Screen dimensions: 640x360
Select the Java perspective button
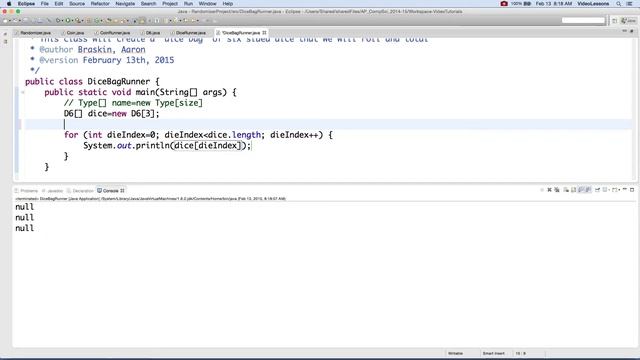[629, 20]
